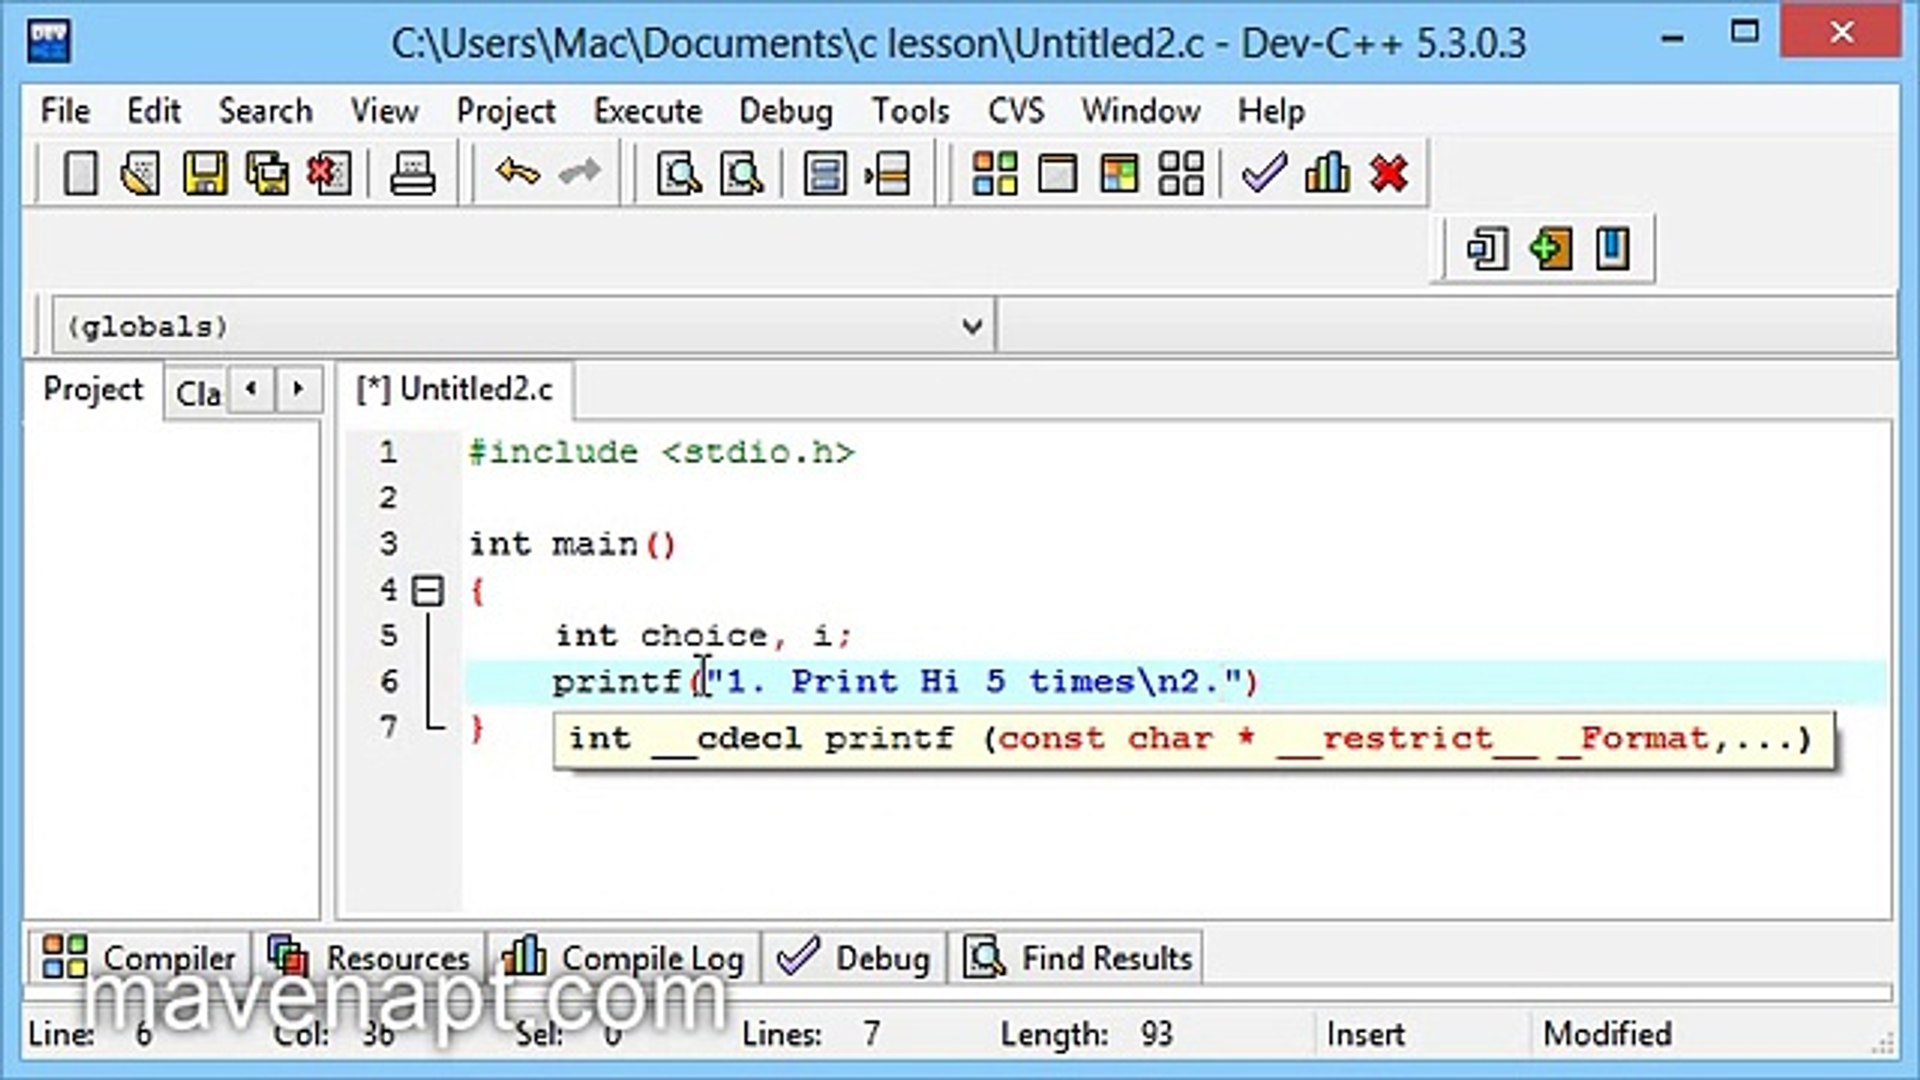Open the Edit menu
This screenshot has width=1920, height=1080.
(x=153, y=110)
